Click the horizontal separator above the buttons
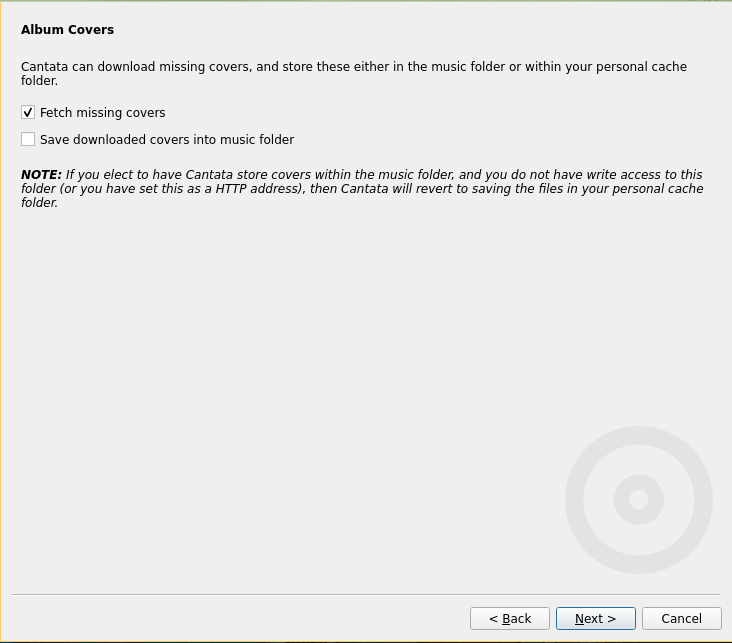The image size is (732, 643). (366, 595)
